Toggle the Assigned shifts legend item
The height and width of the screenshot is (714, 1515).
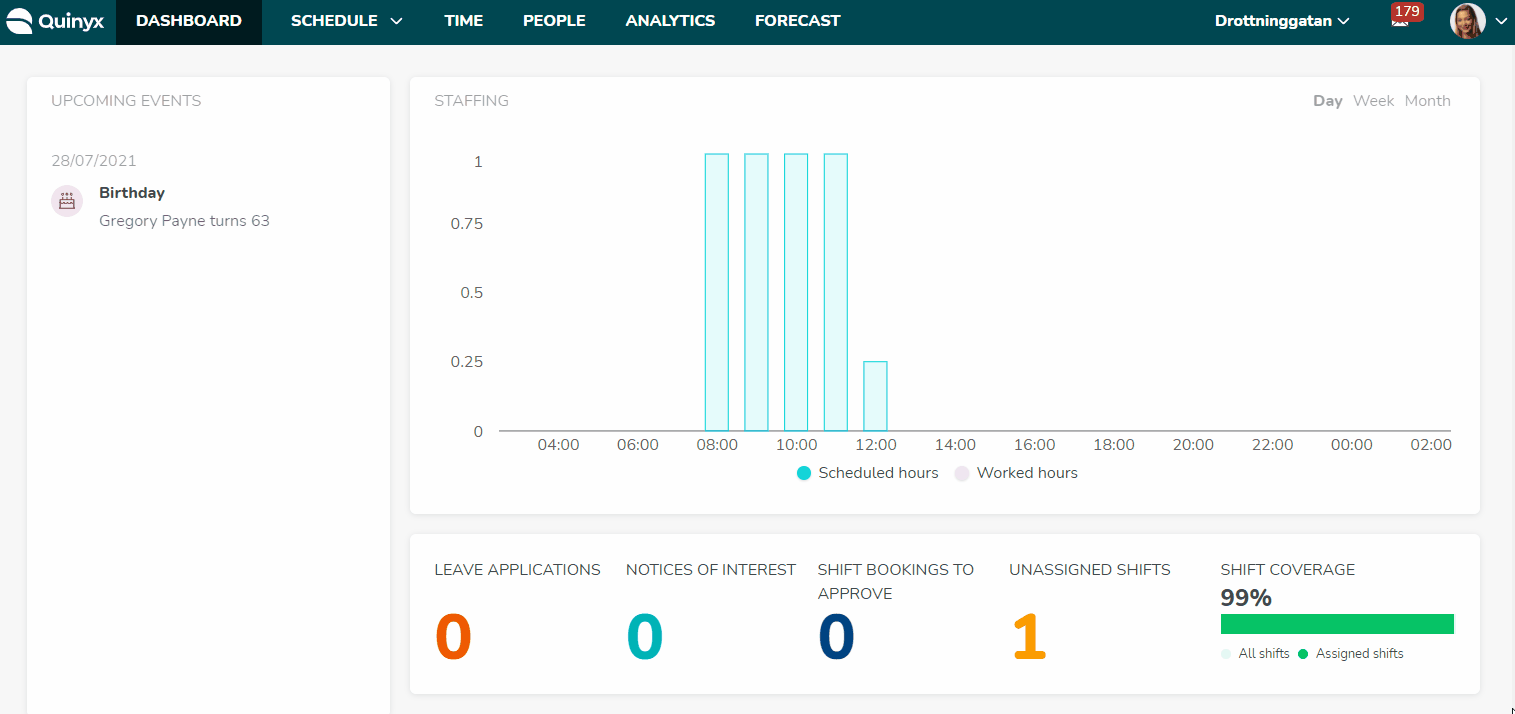tap(1351, 654)
